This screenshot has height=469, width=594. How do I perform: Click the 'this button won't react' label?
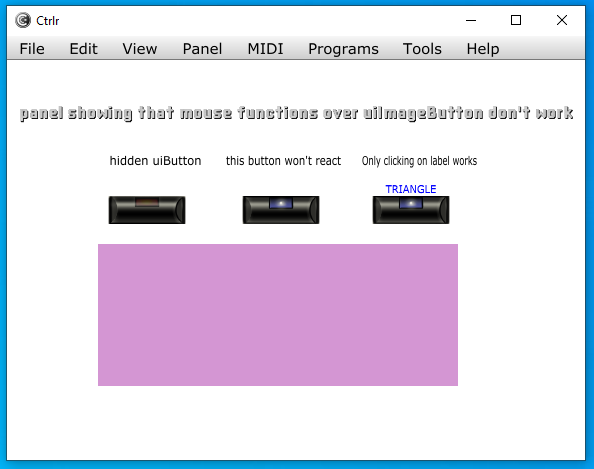(283, 161)
